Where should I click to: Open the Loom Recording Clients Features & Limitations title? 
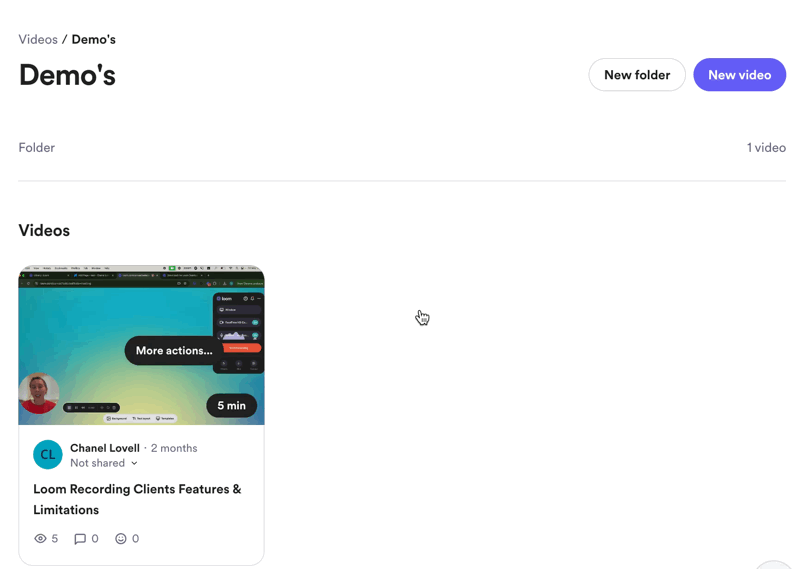click(x=137, y=500)
